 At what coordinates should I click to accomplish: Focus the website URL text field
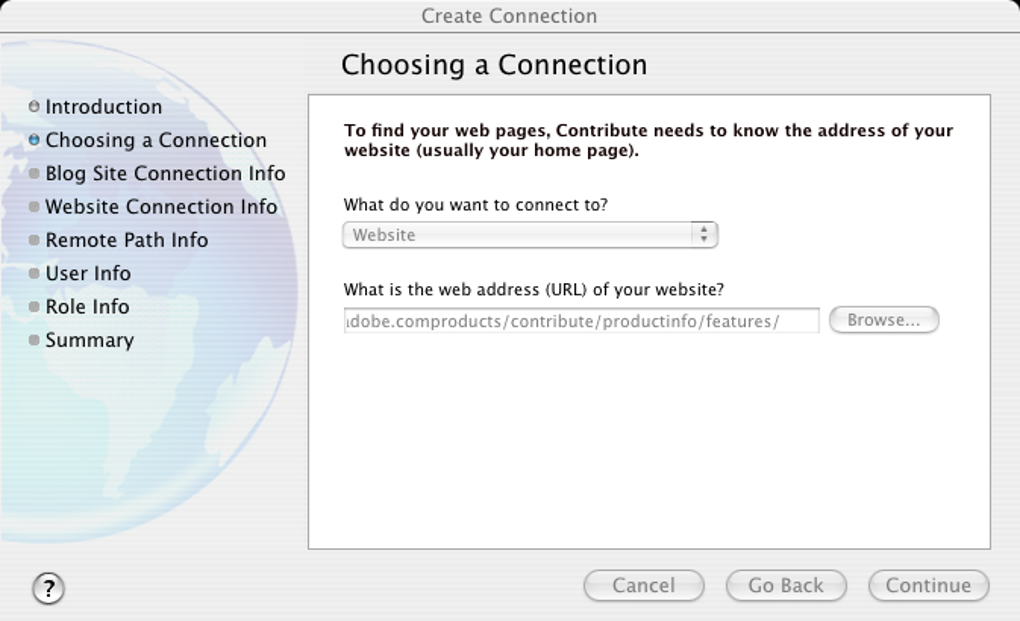[x=581, y=321]
